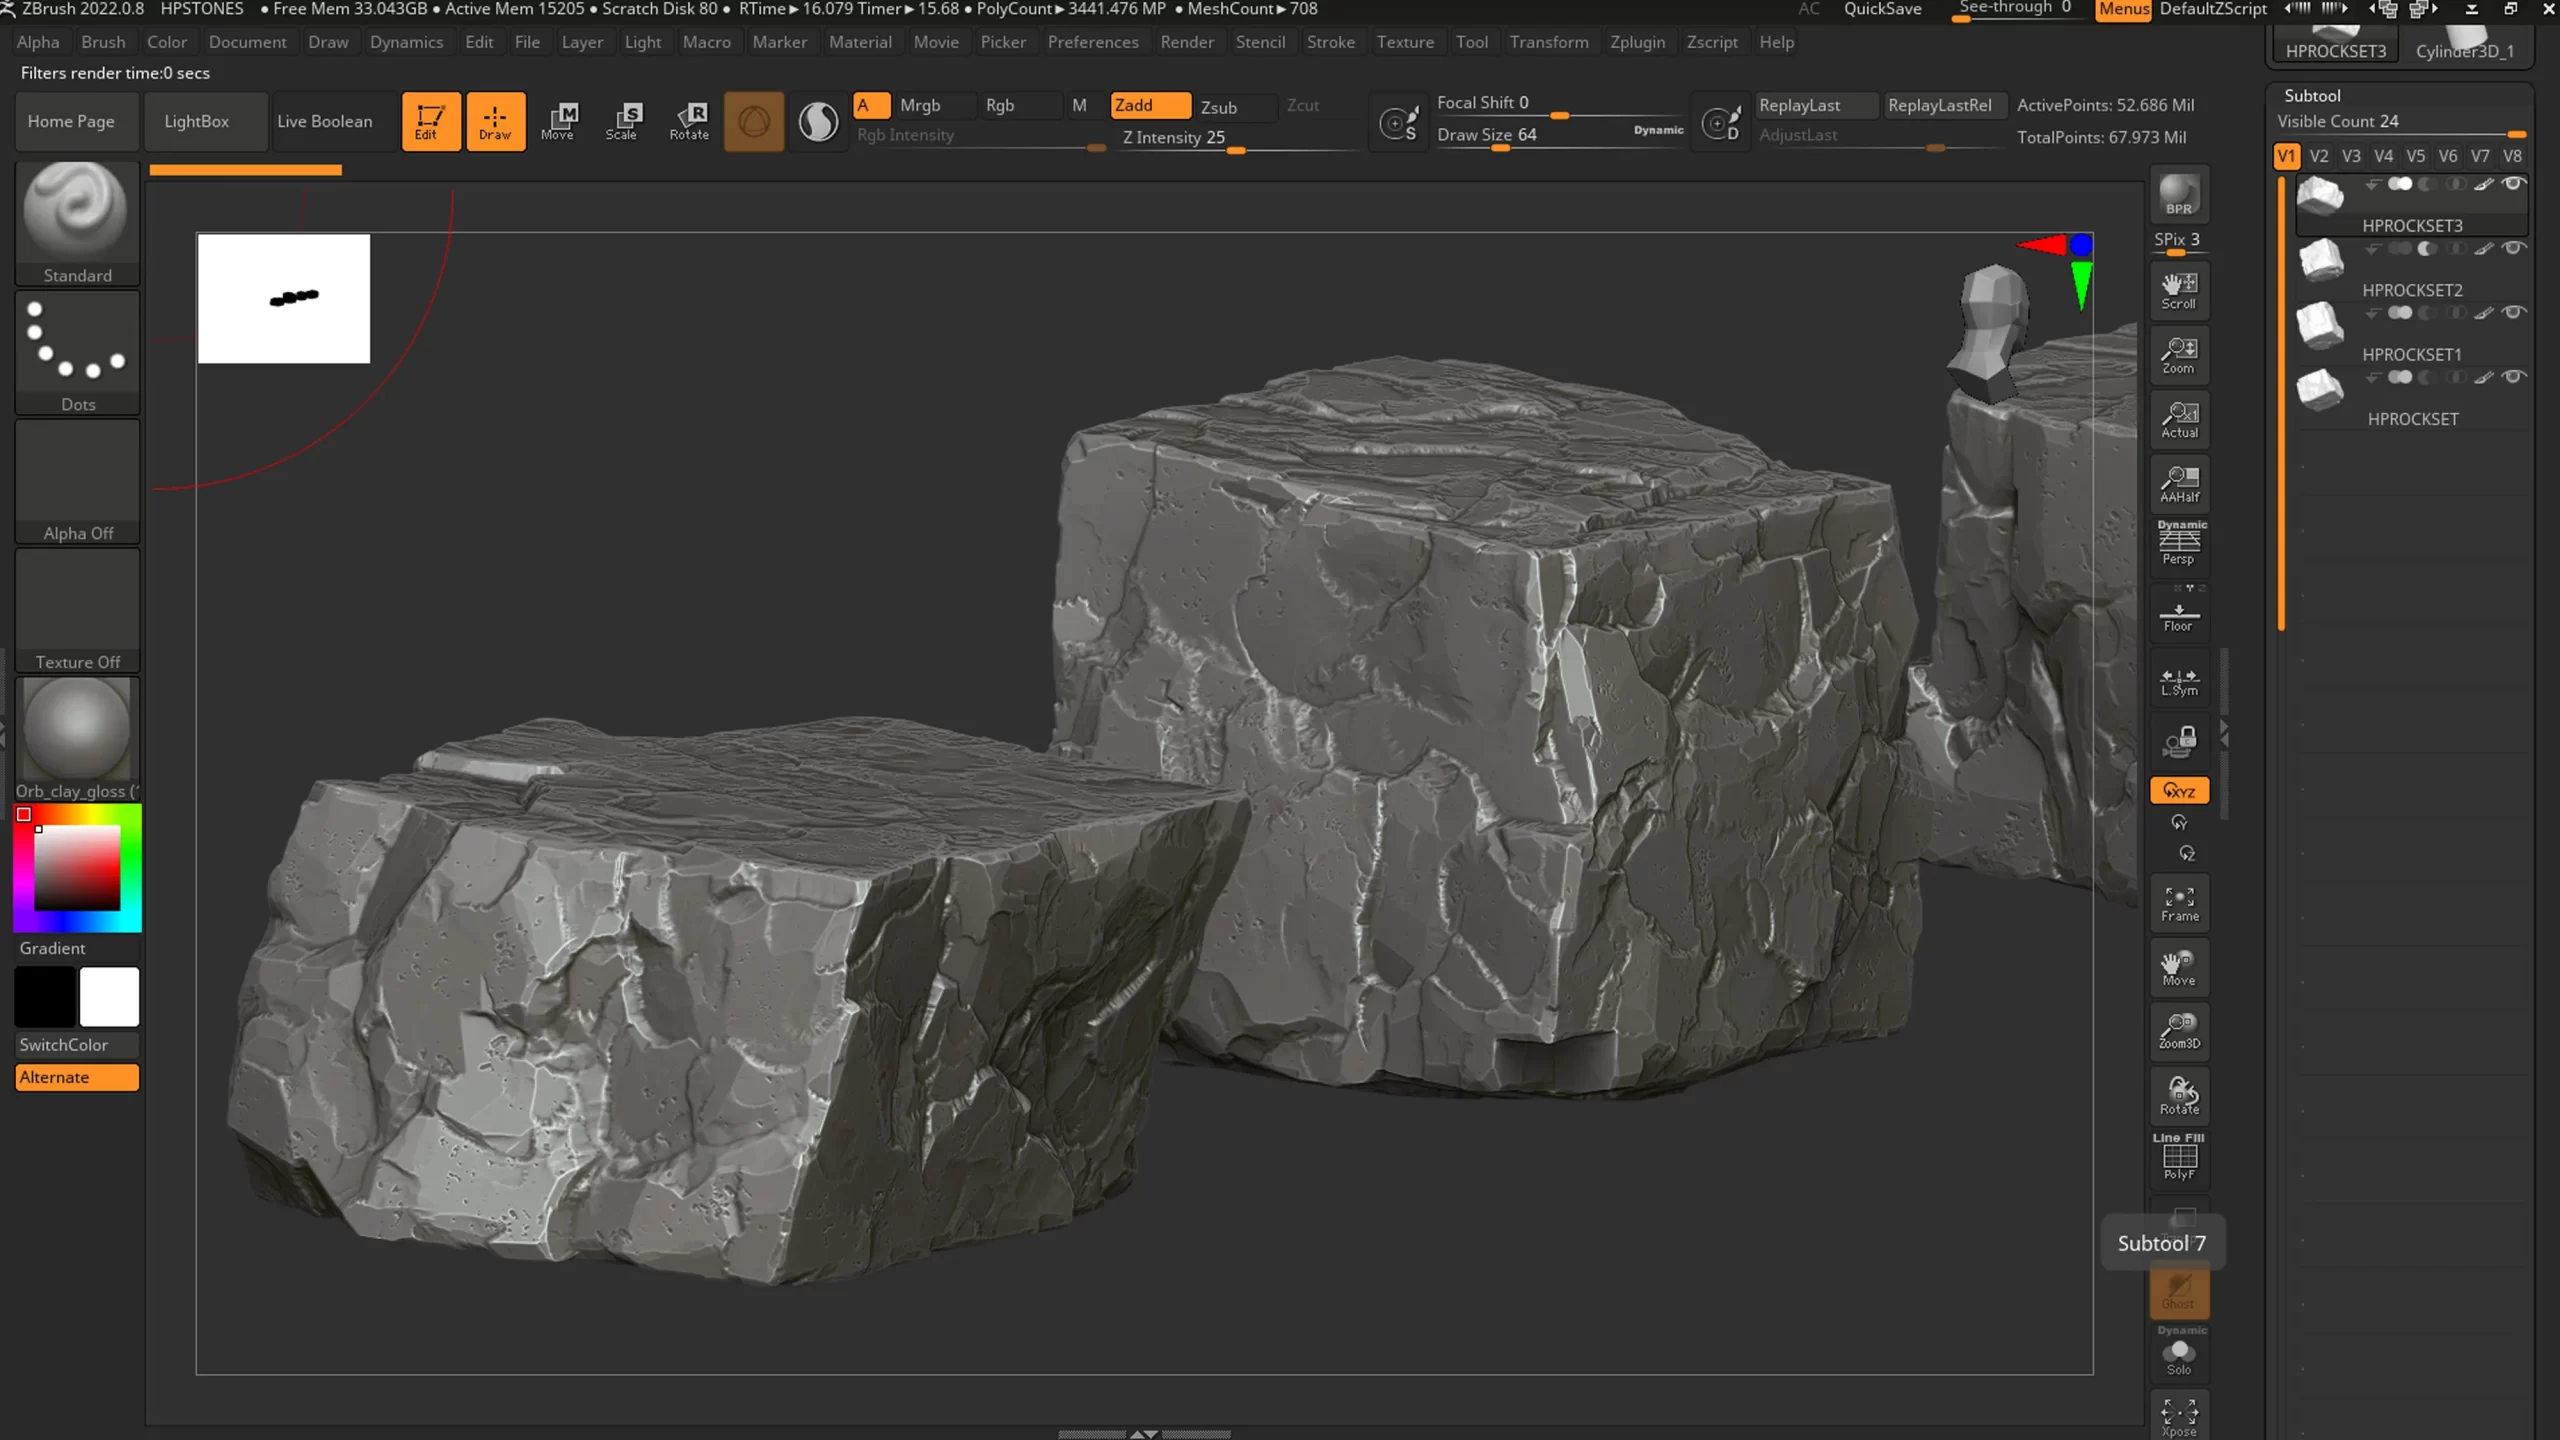Toggle XYZ rotation mode
The height and width of the screenshot is (1440, 2560).
2179,790
